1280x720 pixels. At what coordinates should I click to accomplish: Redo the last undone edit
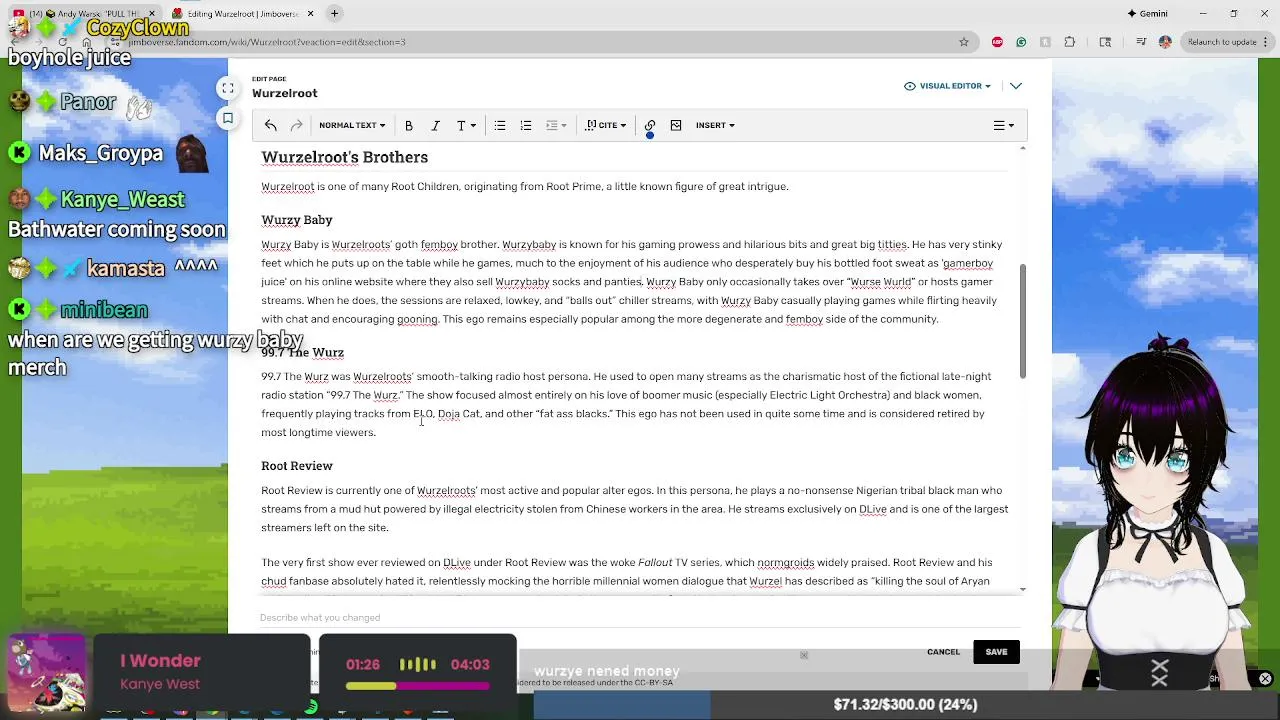(x=296, y=125)
